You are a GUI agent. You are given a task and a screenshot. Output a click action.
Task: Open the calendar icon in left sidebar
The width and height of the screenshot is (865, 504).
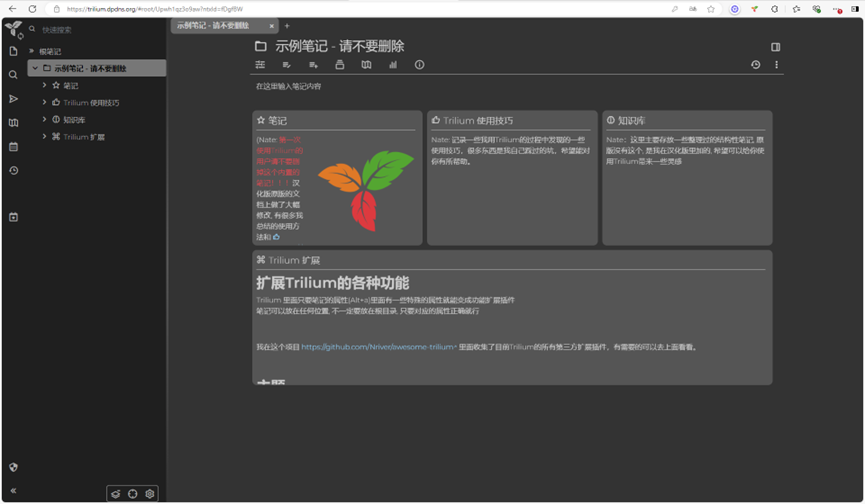[x=13, y=147]
